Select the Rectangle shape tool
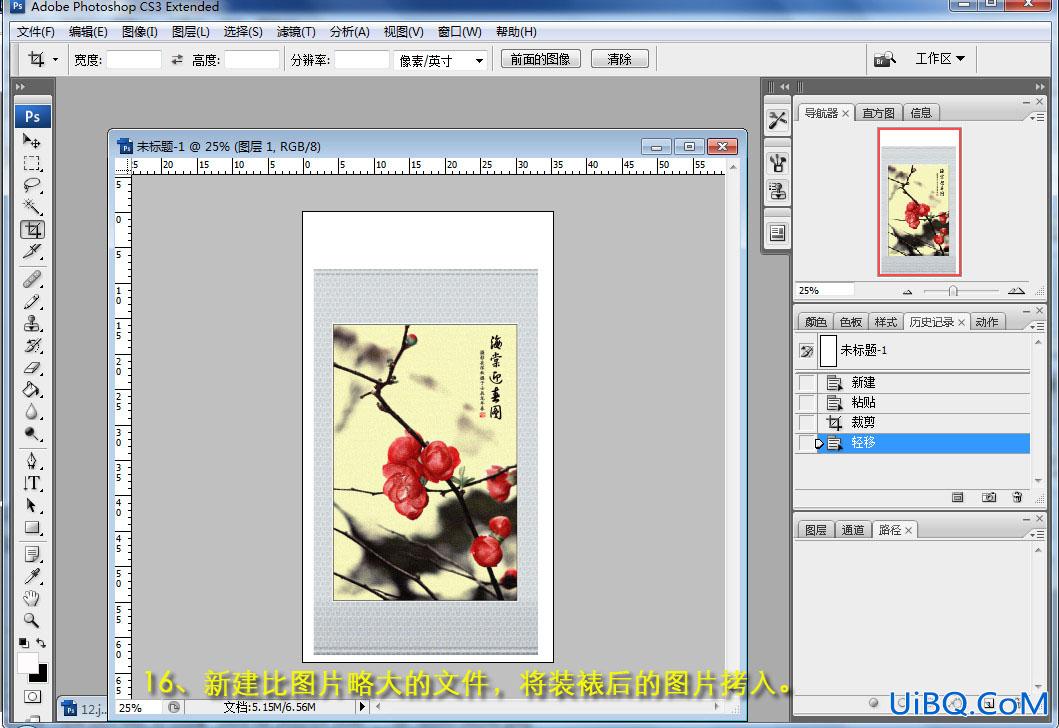This screenshot has width=1059, height=728. coord(32,527)
